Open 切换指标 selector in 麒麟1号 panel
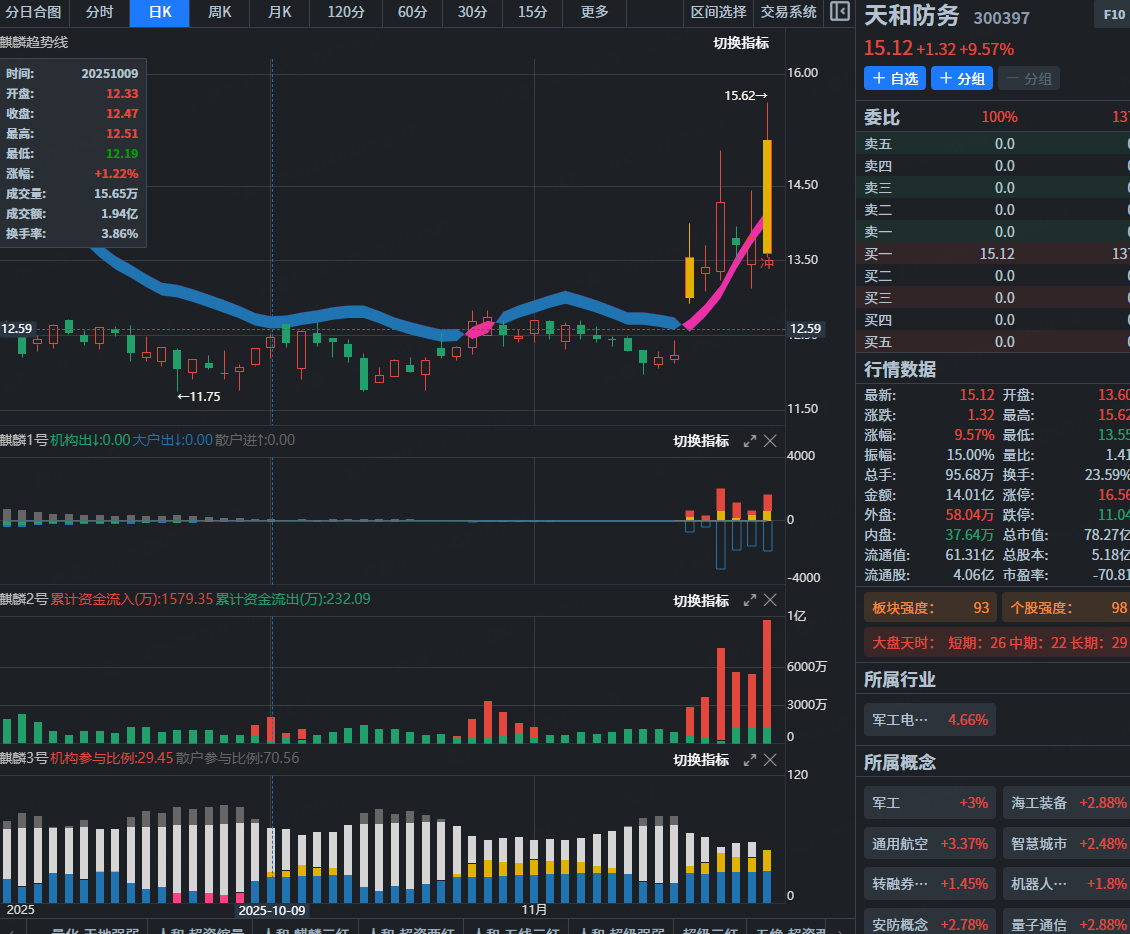 pyautogui.click(x=700, y=441)
